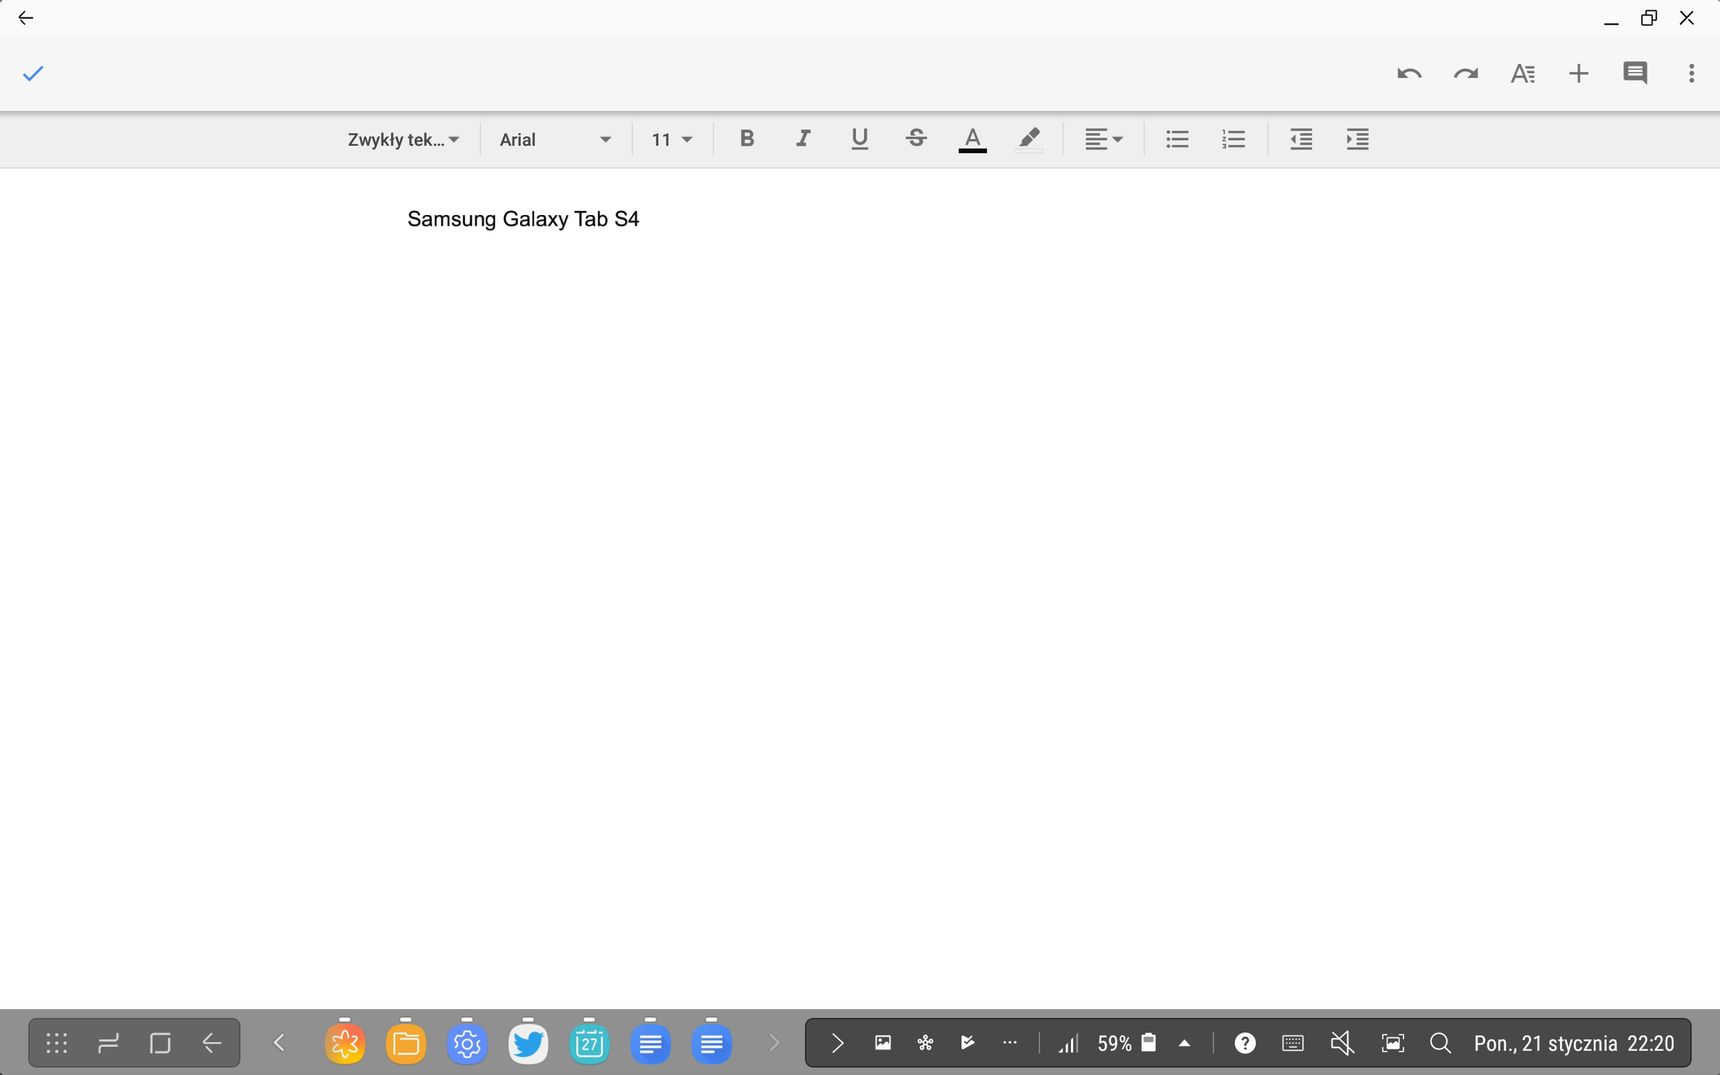Expand quick settings with the up triangle
1720x1075 pixels.
[x=1184, y=1044]
